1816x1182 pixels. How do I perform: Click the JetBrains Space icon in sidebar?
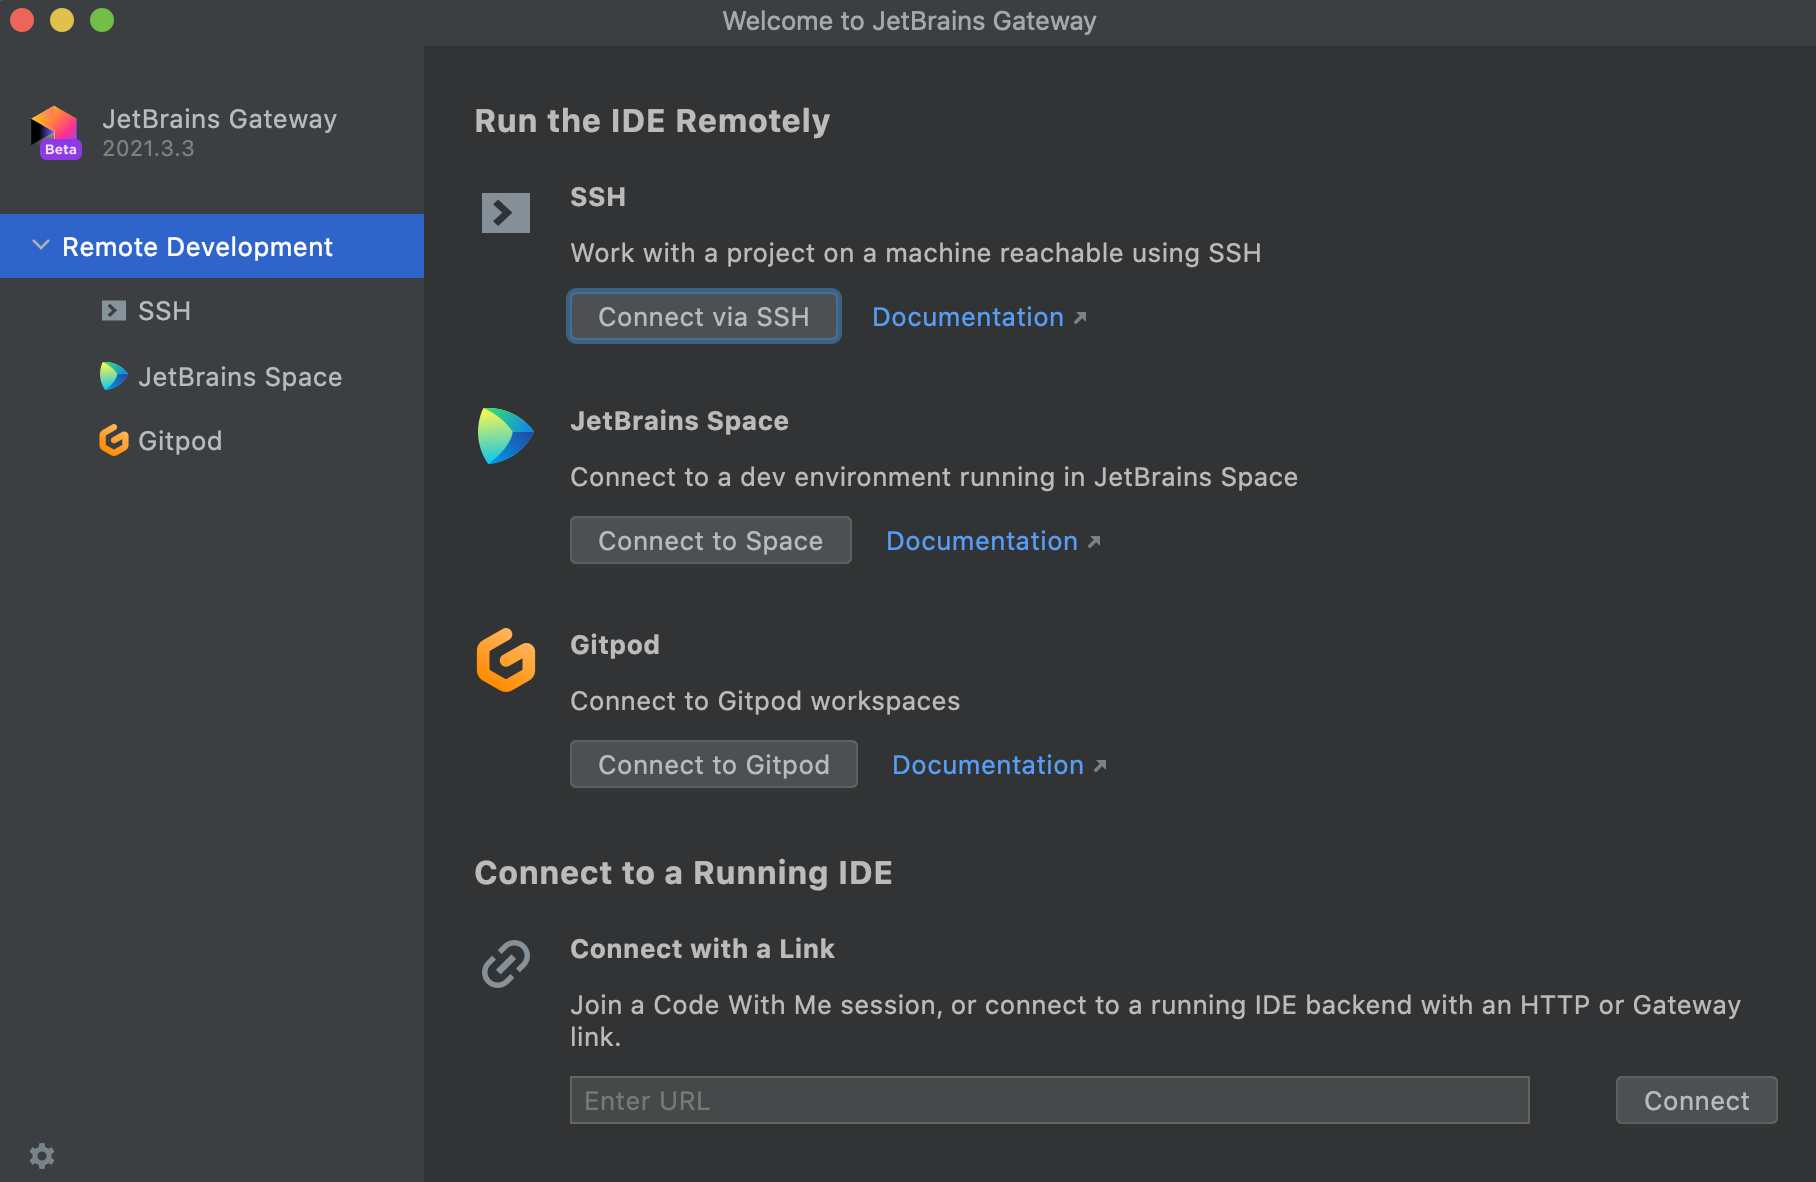113,376
